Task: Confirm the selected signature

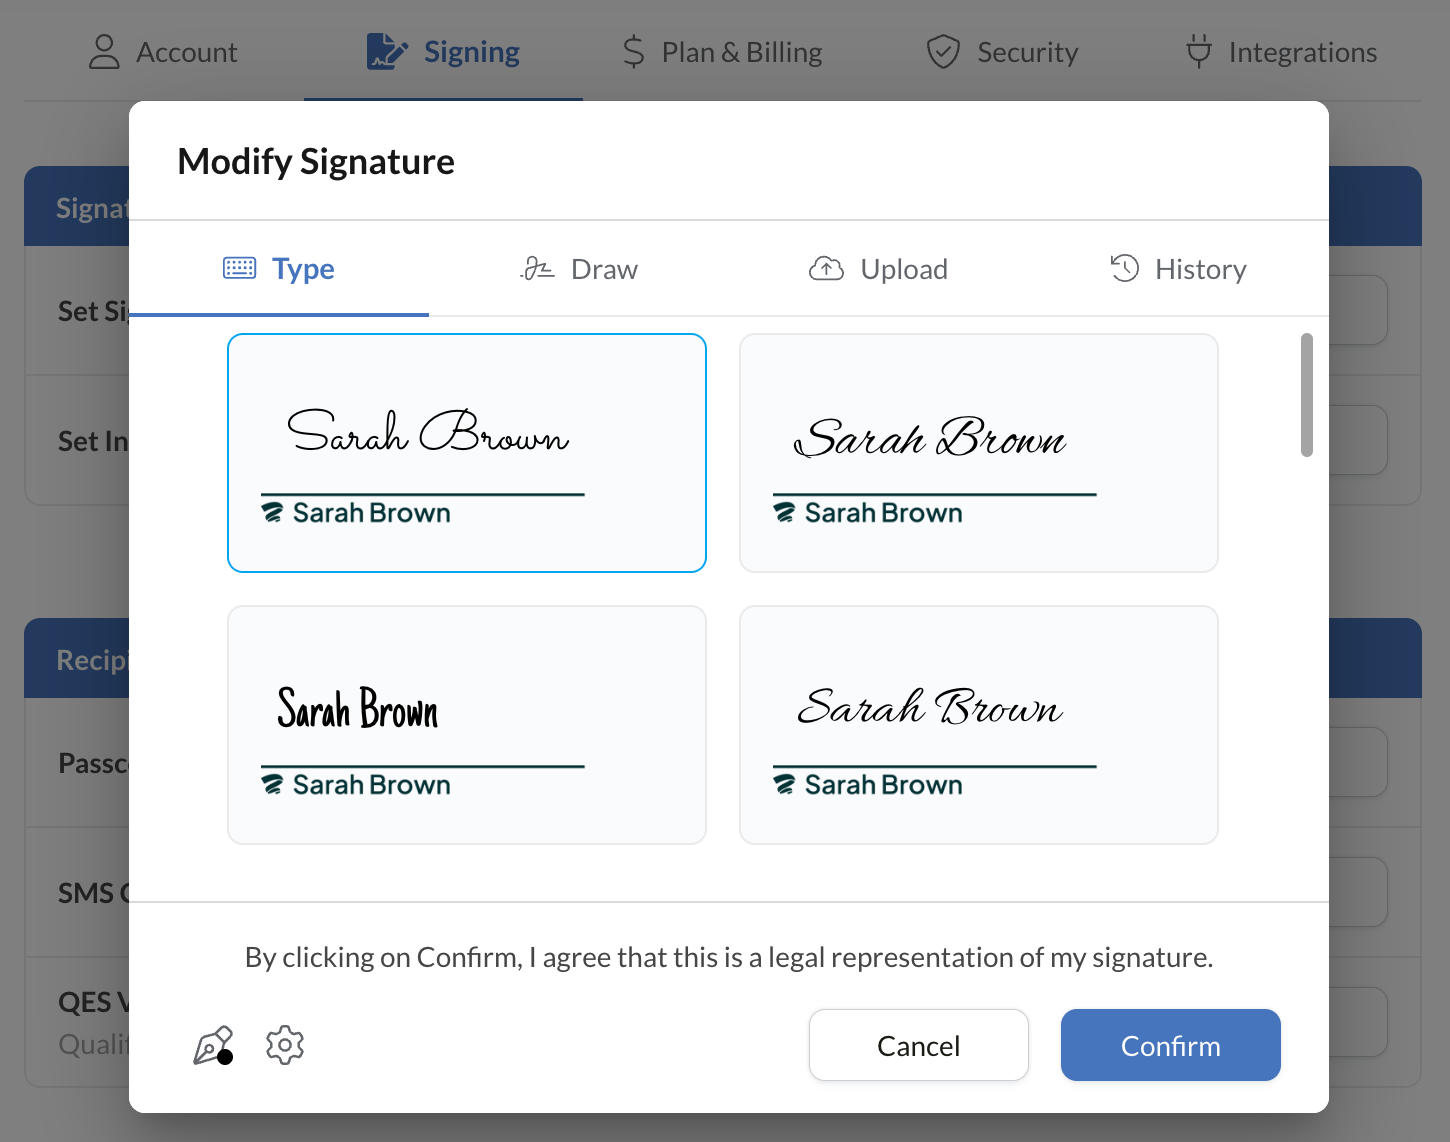Action: point(1170,1045)
